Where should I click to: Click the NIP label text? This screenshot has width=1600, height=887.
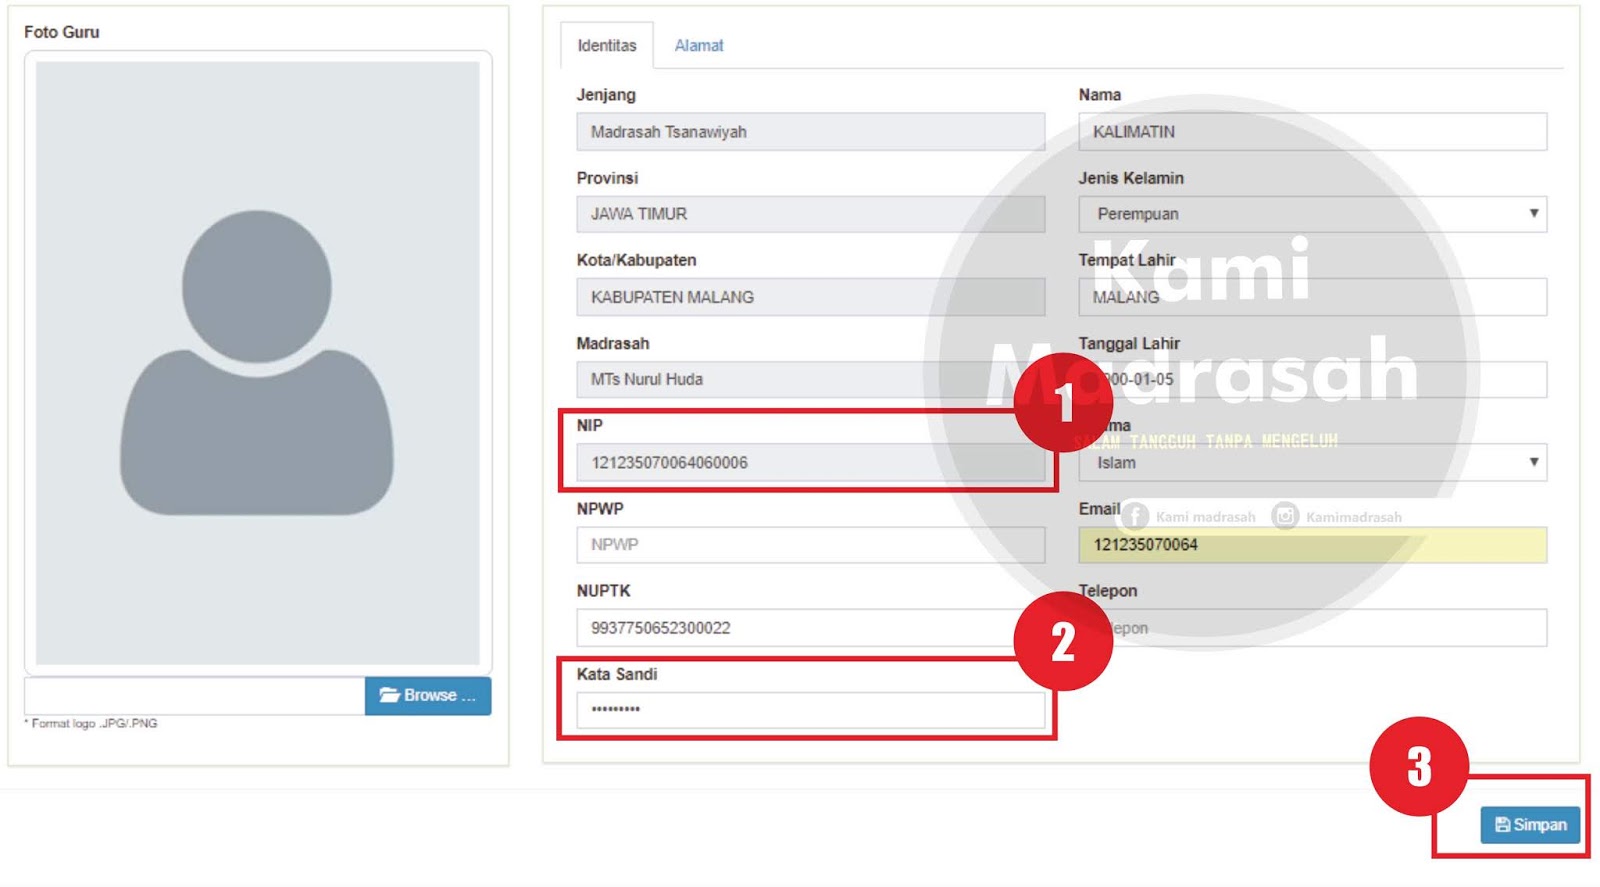pyautogui.click(x=589, y=425)
